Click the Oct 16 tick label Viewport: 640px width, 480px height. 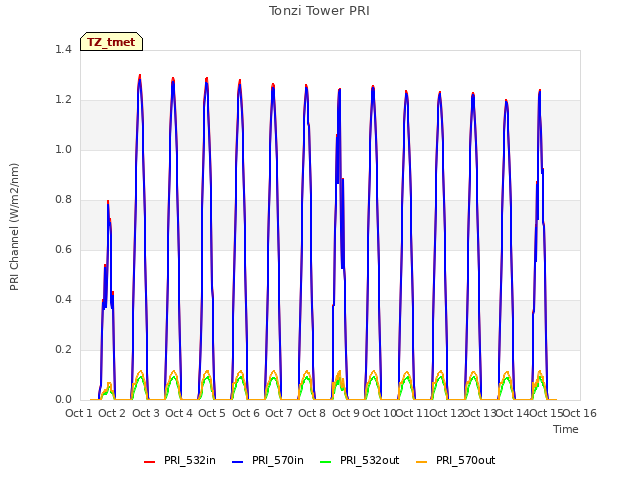pos(580,413)
